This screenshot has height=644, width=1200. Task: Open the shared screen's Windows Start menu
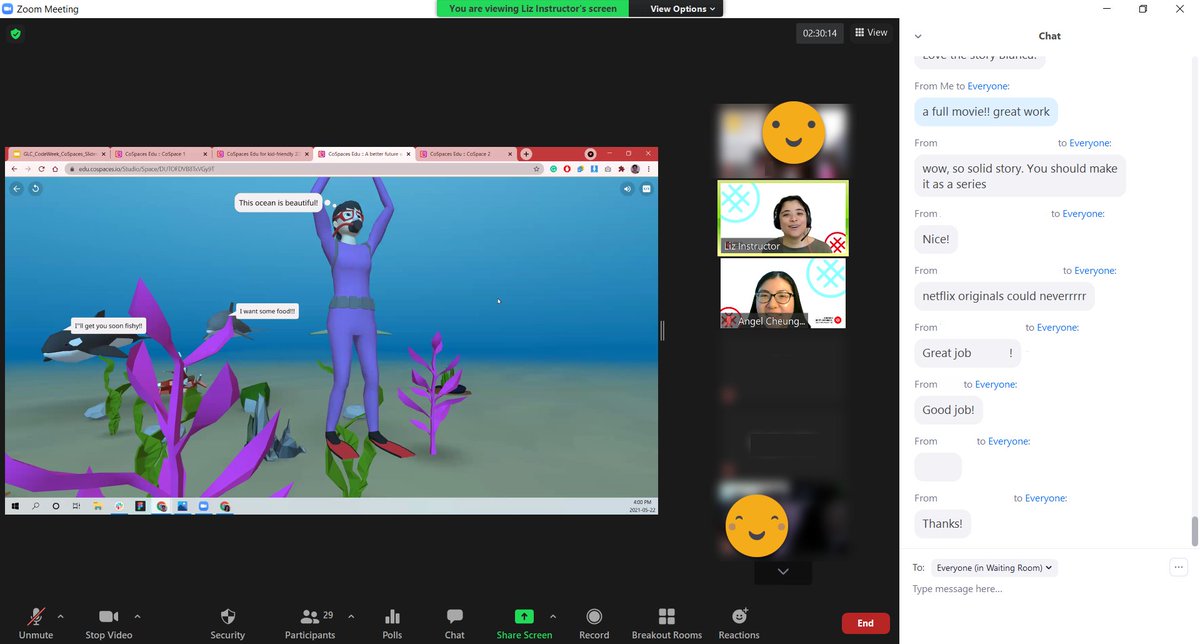point(15,506)
